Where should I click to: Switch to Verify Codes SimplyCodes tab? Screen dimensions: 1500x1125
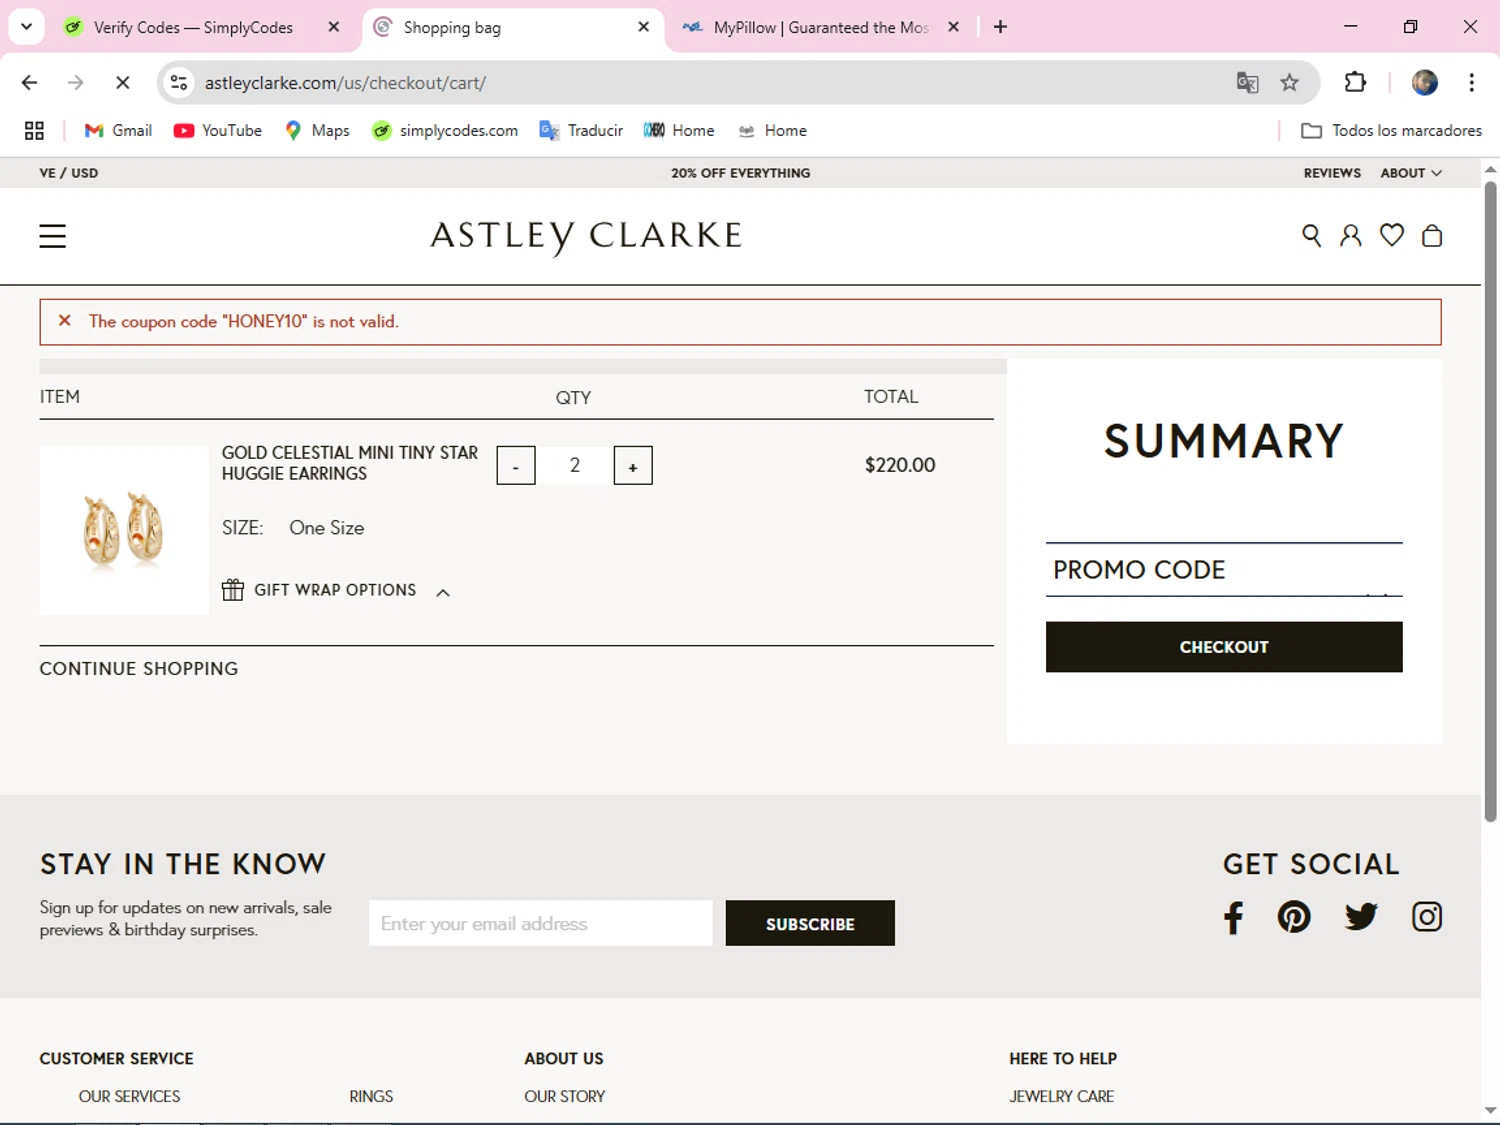193,27
